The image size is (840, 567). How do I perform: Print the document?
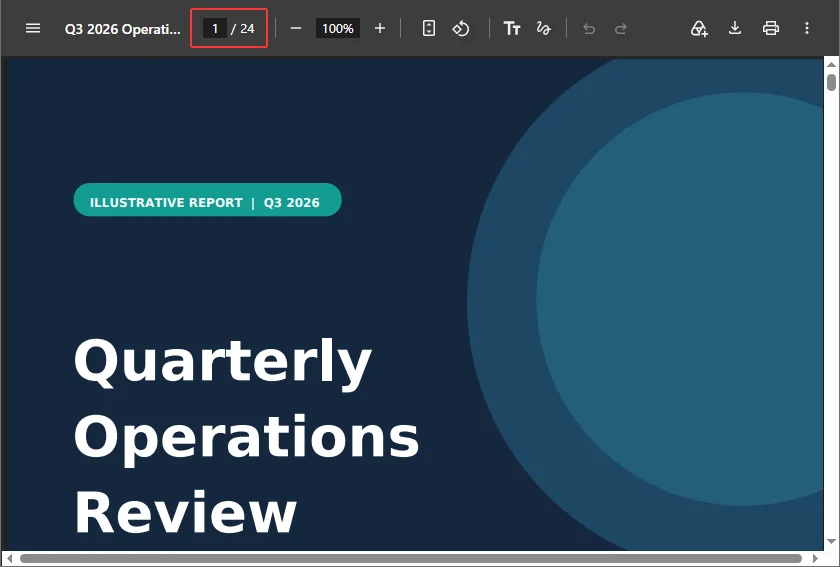771,28
